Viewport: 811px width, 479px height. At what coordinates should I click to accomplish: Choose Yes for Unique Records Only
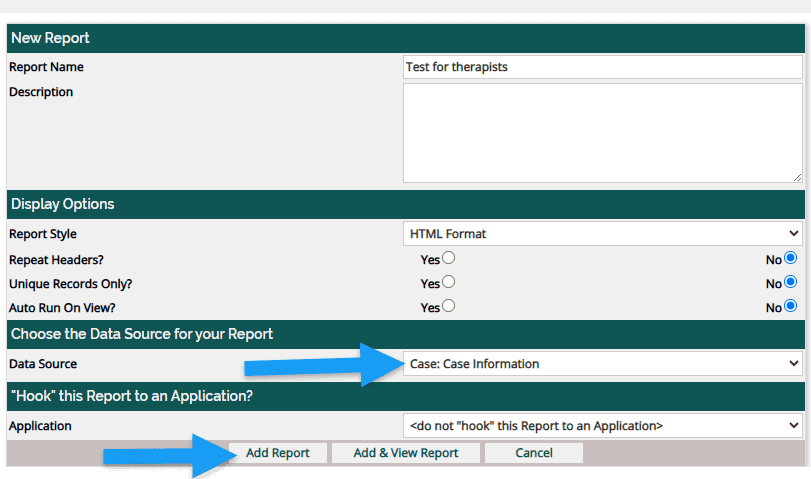point(448,282)
